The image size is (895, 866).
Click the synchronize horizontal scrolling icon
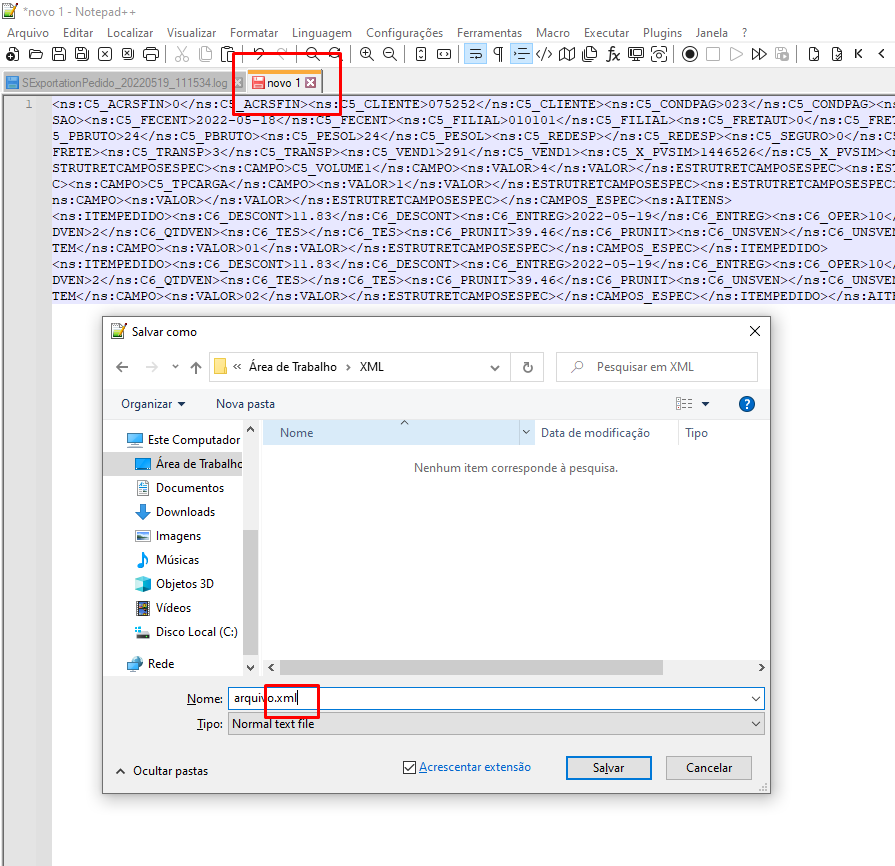click(x=444, y=54)
